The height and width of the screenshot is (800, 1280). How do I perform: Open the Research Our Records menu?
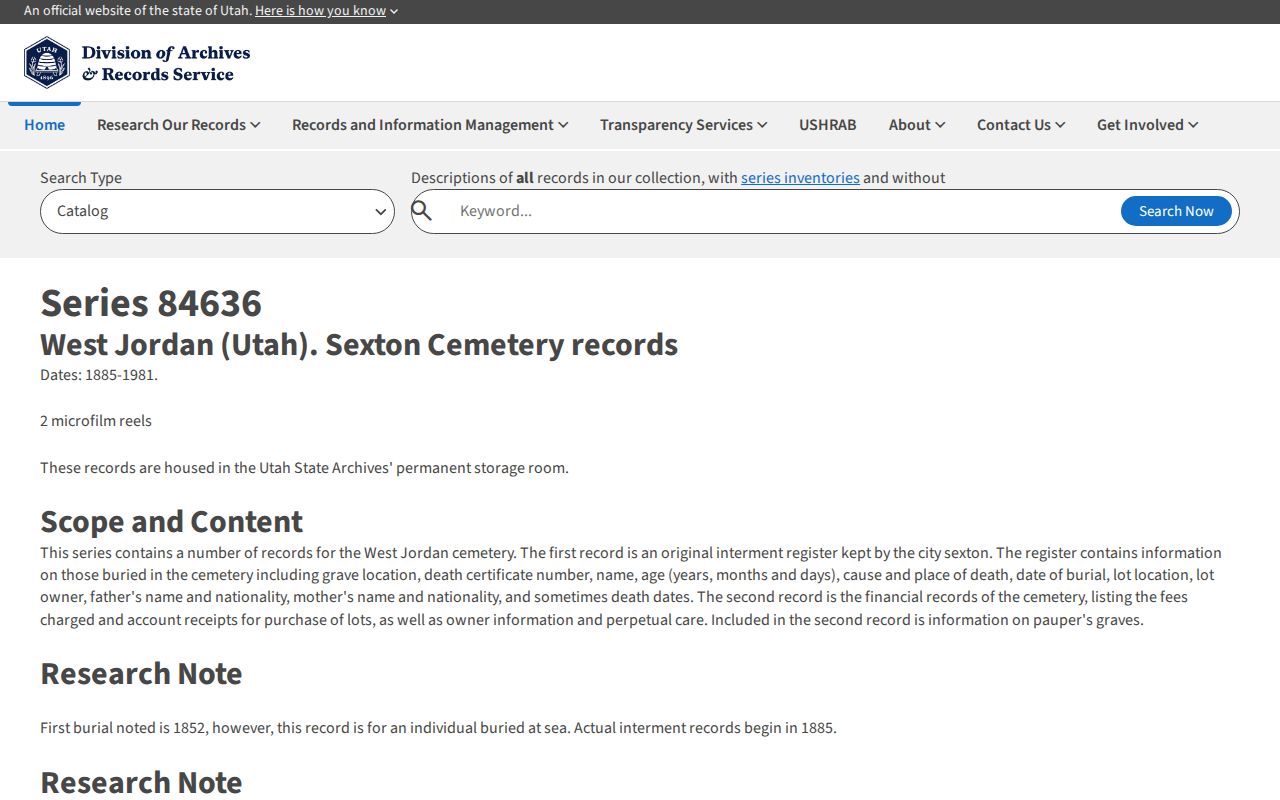[179, 125]
